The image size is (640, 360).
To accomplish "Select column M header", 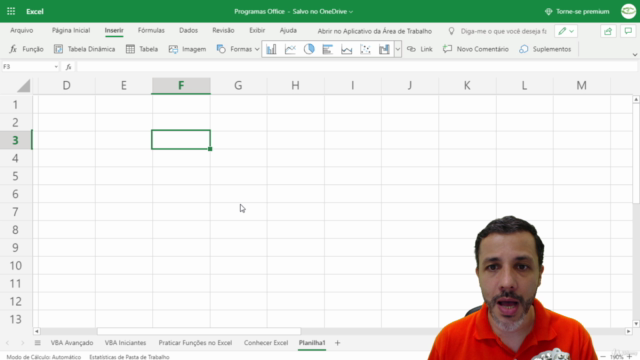I will pyautogui.click(x=582, y=85).
